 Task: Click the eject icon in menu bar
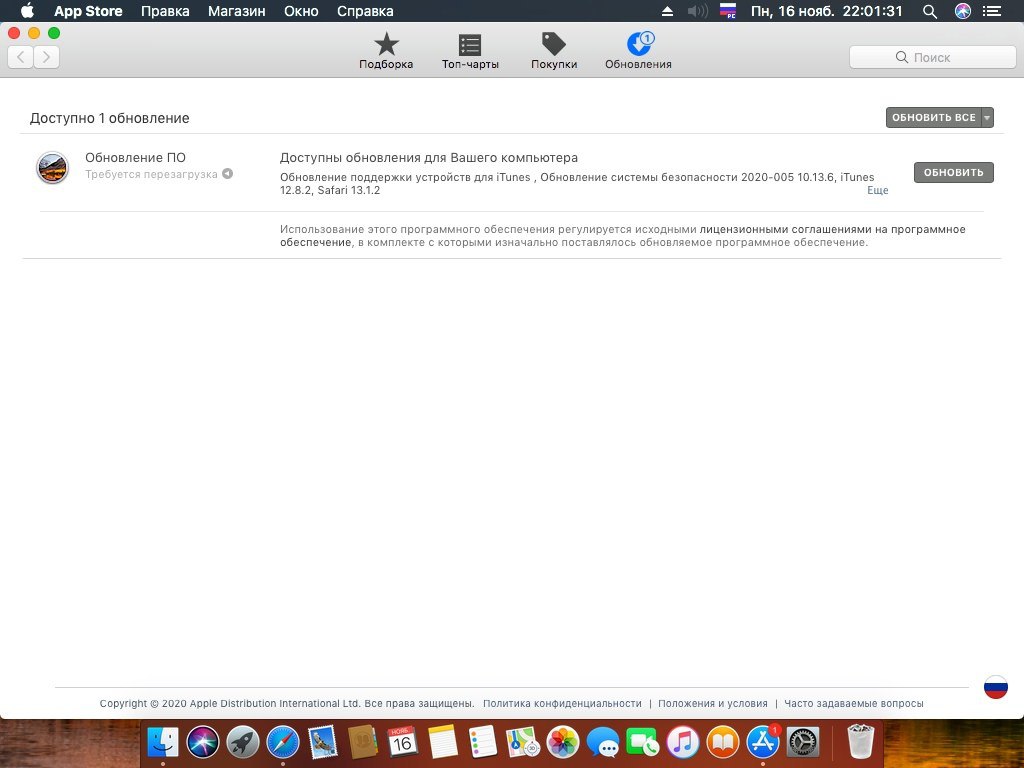tap(667, 11)
